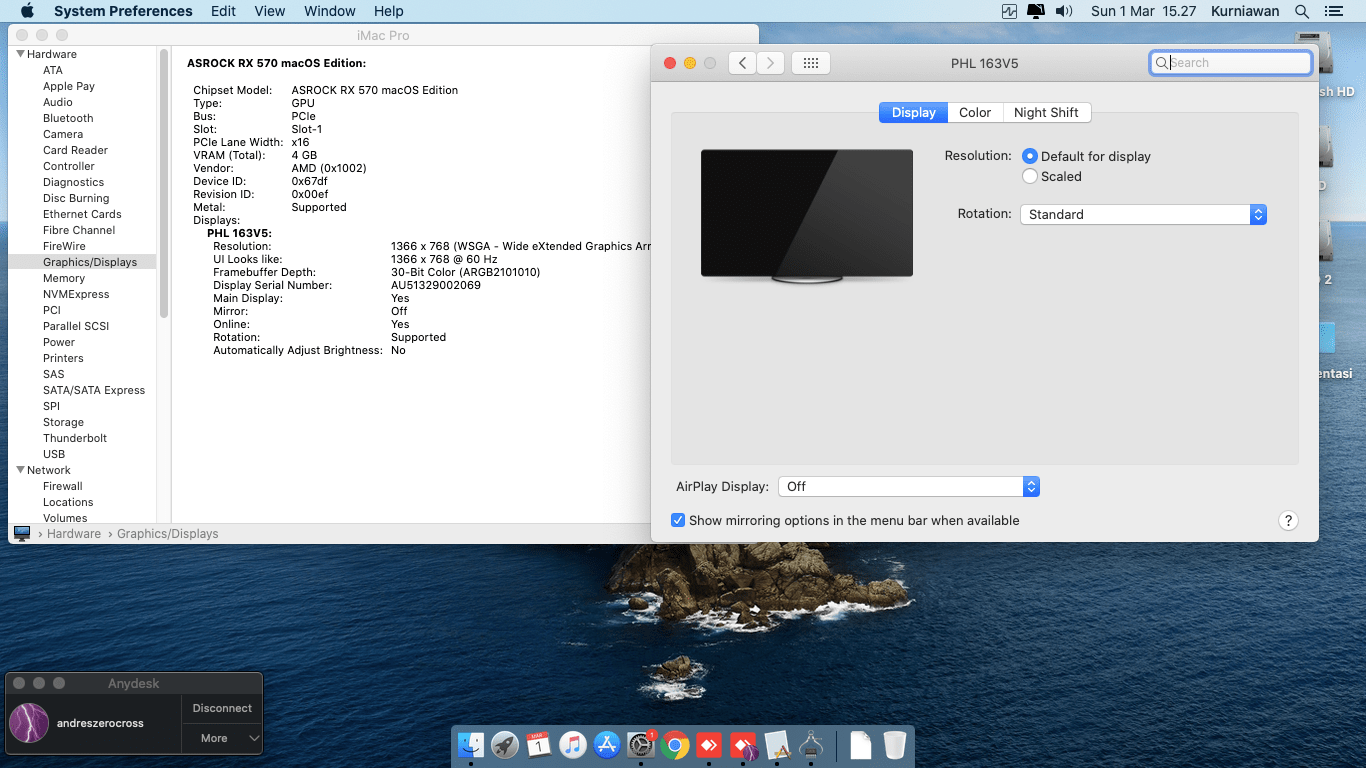Click the Finder icon in the dock

(x=471, y=745)
